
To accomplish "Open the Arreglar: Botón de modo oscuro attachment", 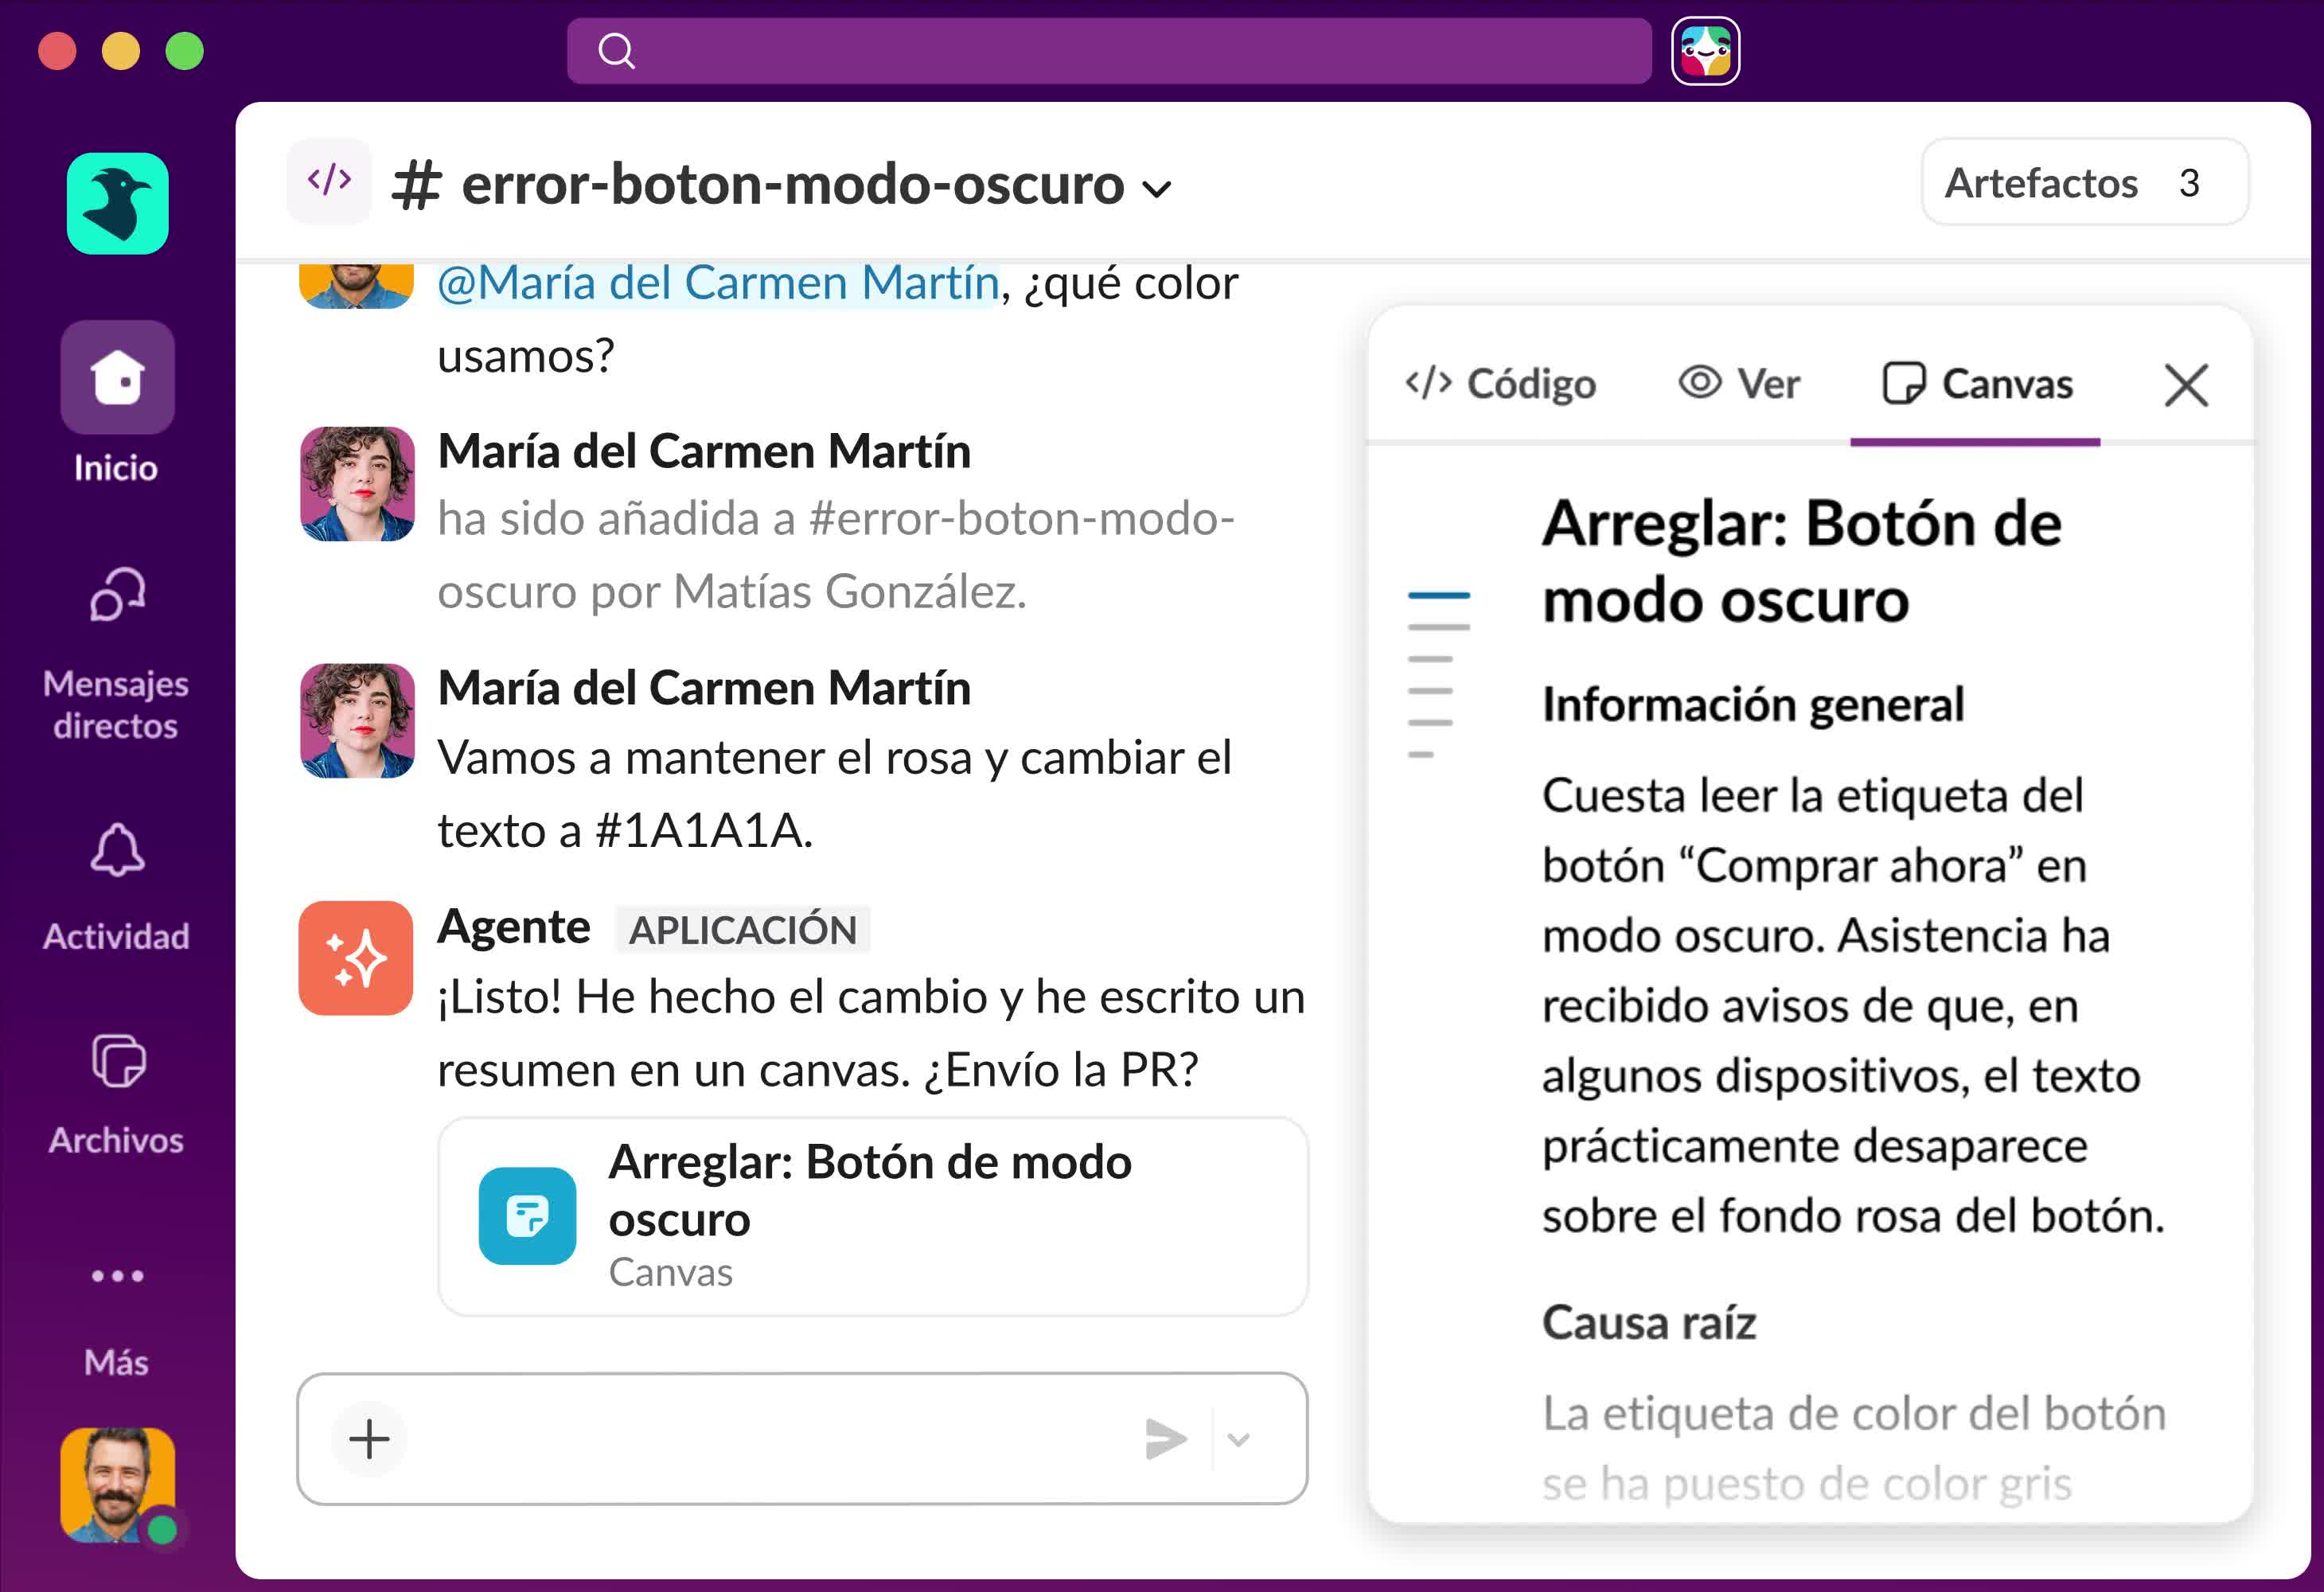I will [x=872, y=1216].
